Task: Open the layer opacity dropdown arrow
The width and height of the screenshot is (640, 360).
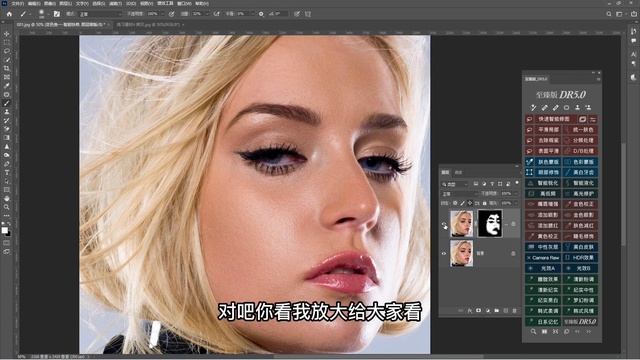Action: [x=516, y=193]
